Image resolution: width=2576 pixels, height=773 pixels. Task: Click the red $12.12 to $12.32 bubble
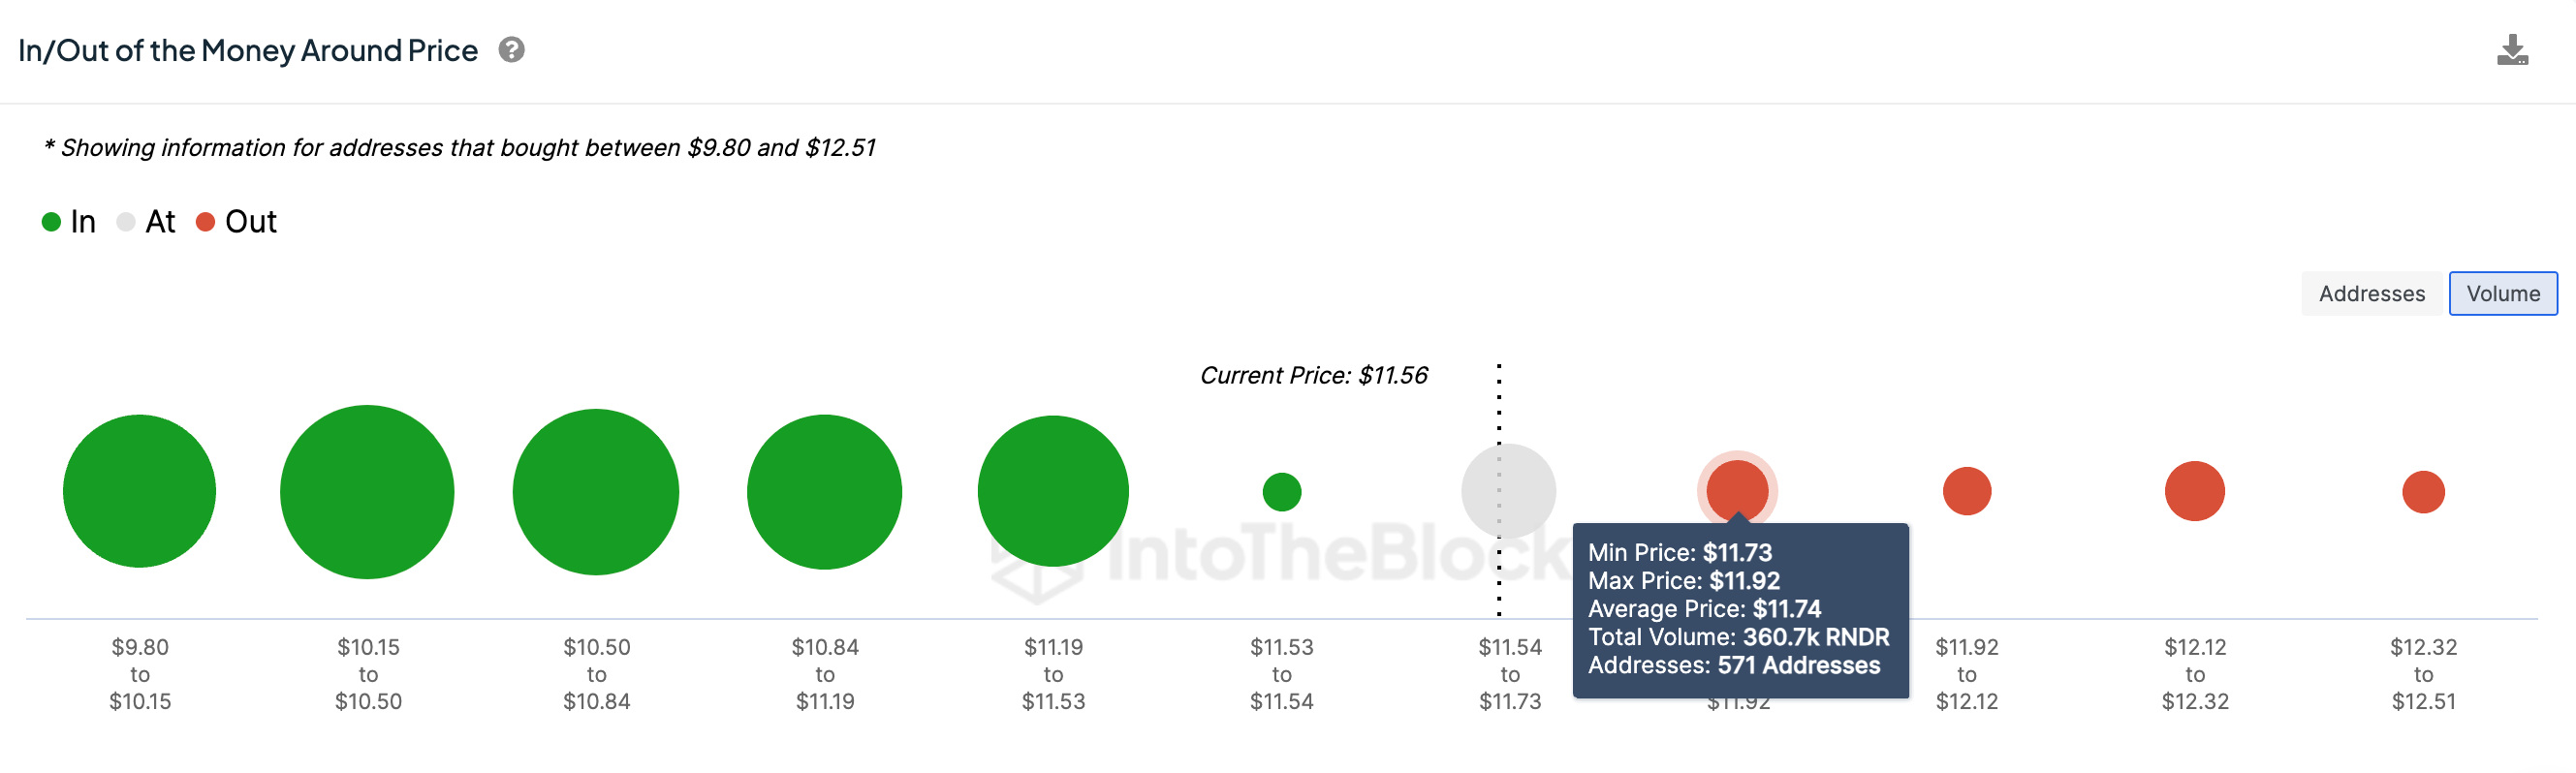coord(2194,491)
